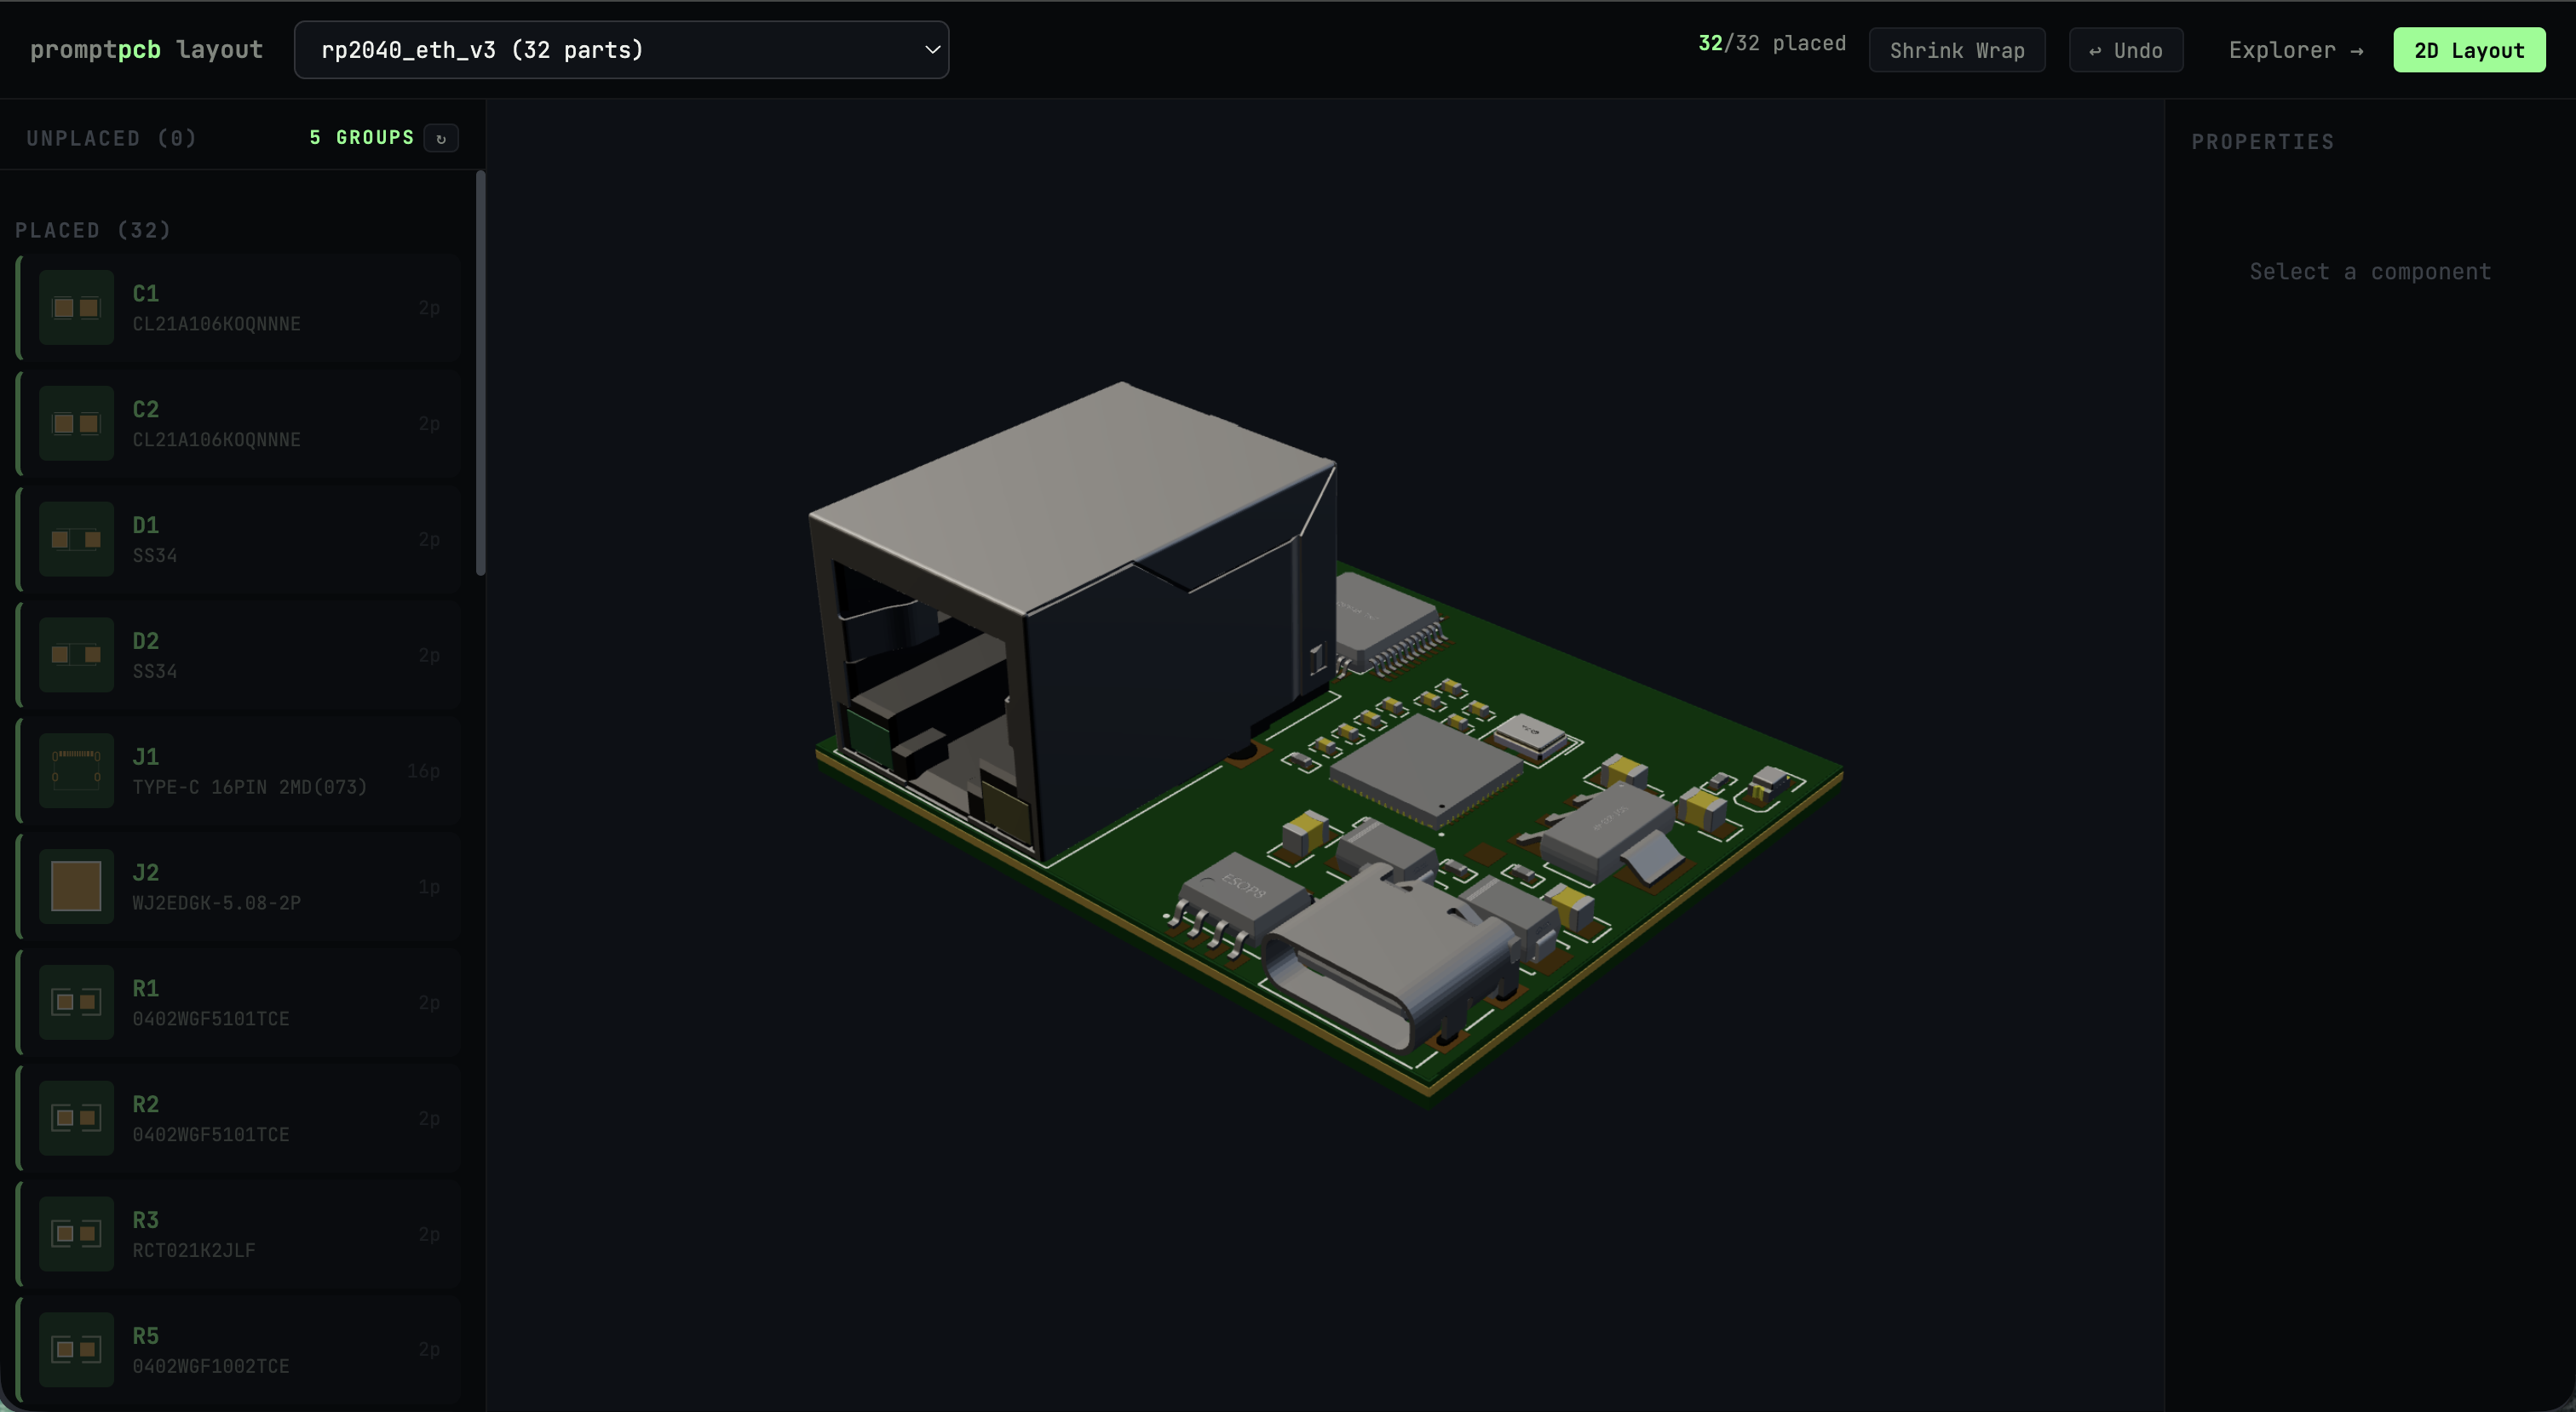Click the parts list scrollbar
The height and width of the screenshot is (1412, 2576).
click(481, 373)
